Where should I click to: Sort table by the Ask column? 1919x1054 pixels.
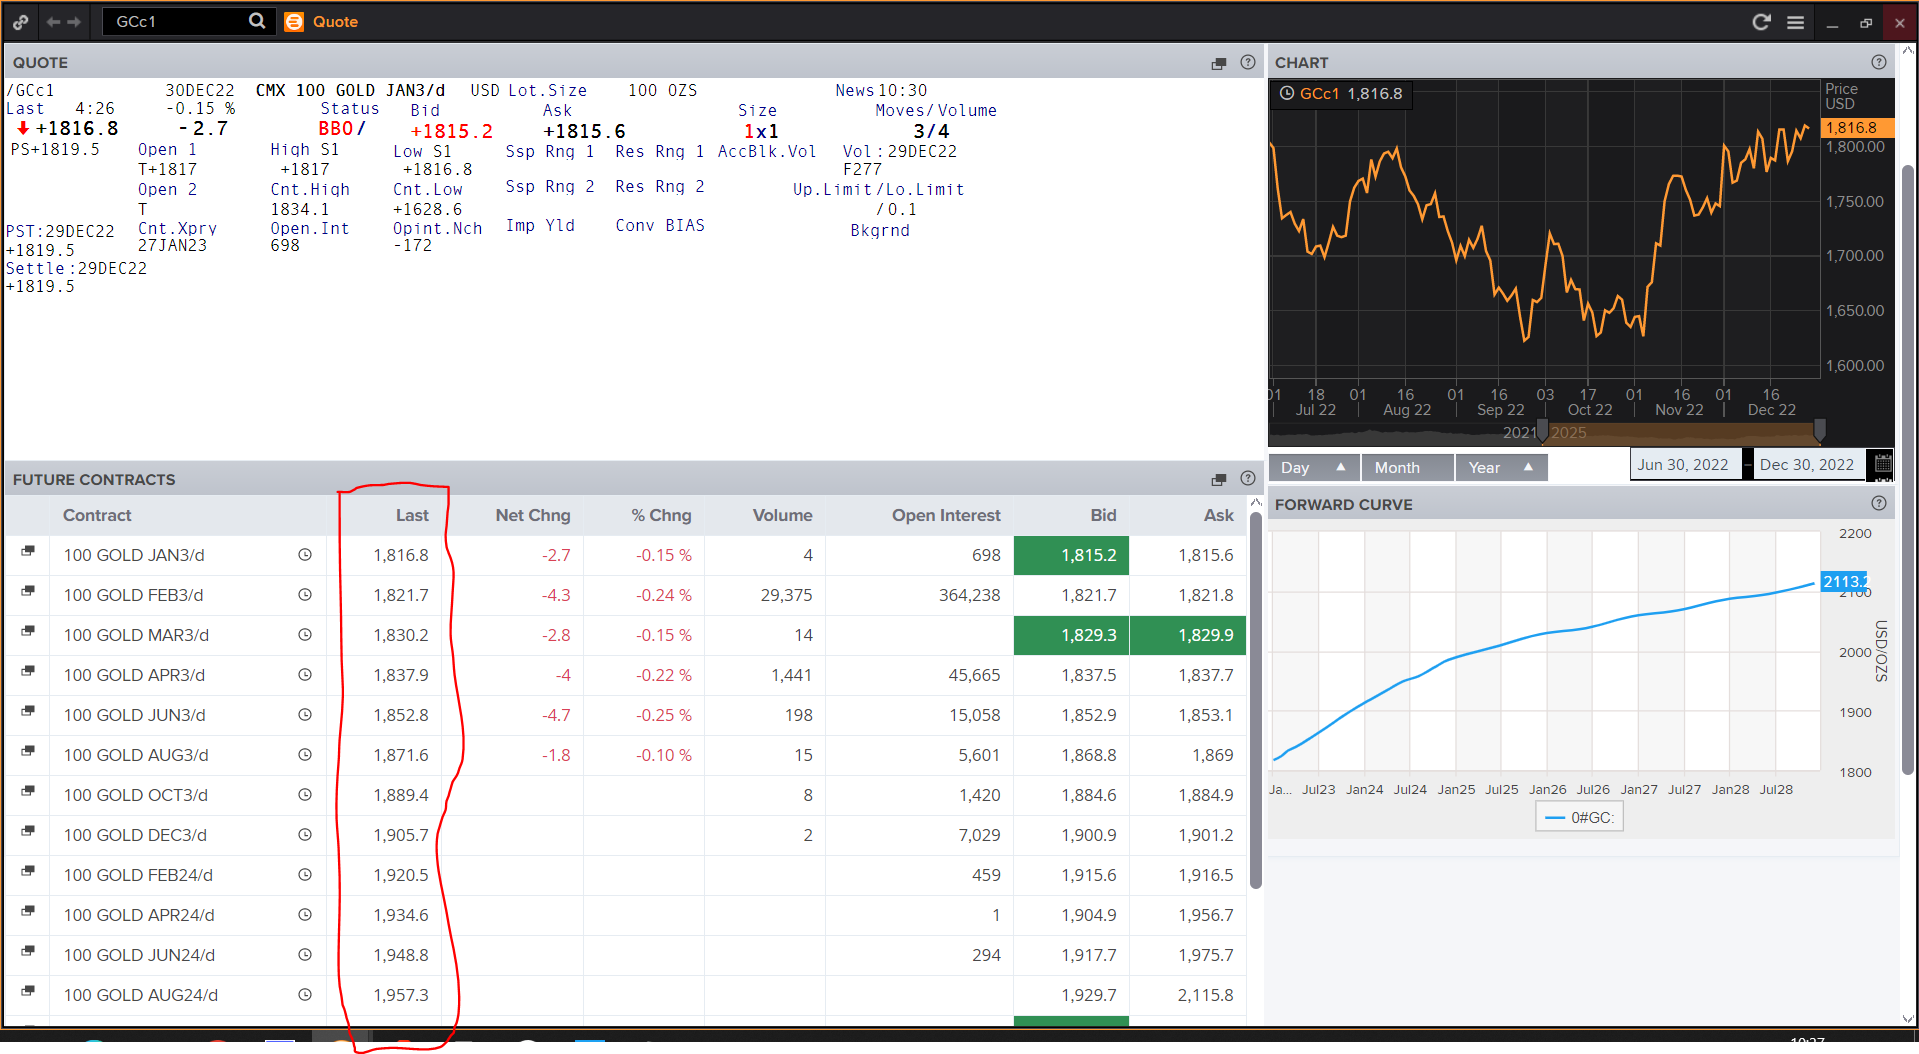click(x=1219, y=515)
